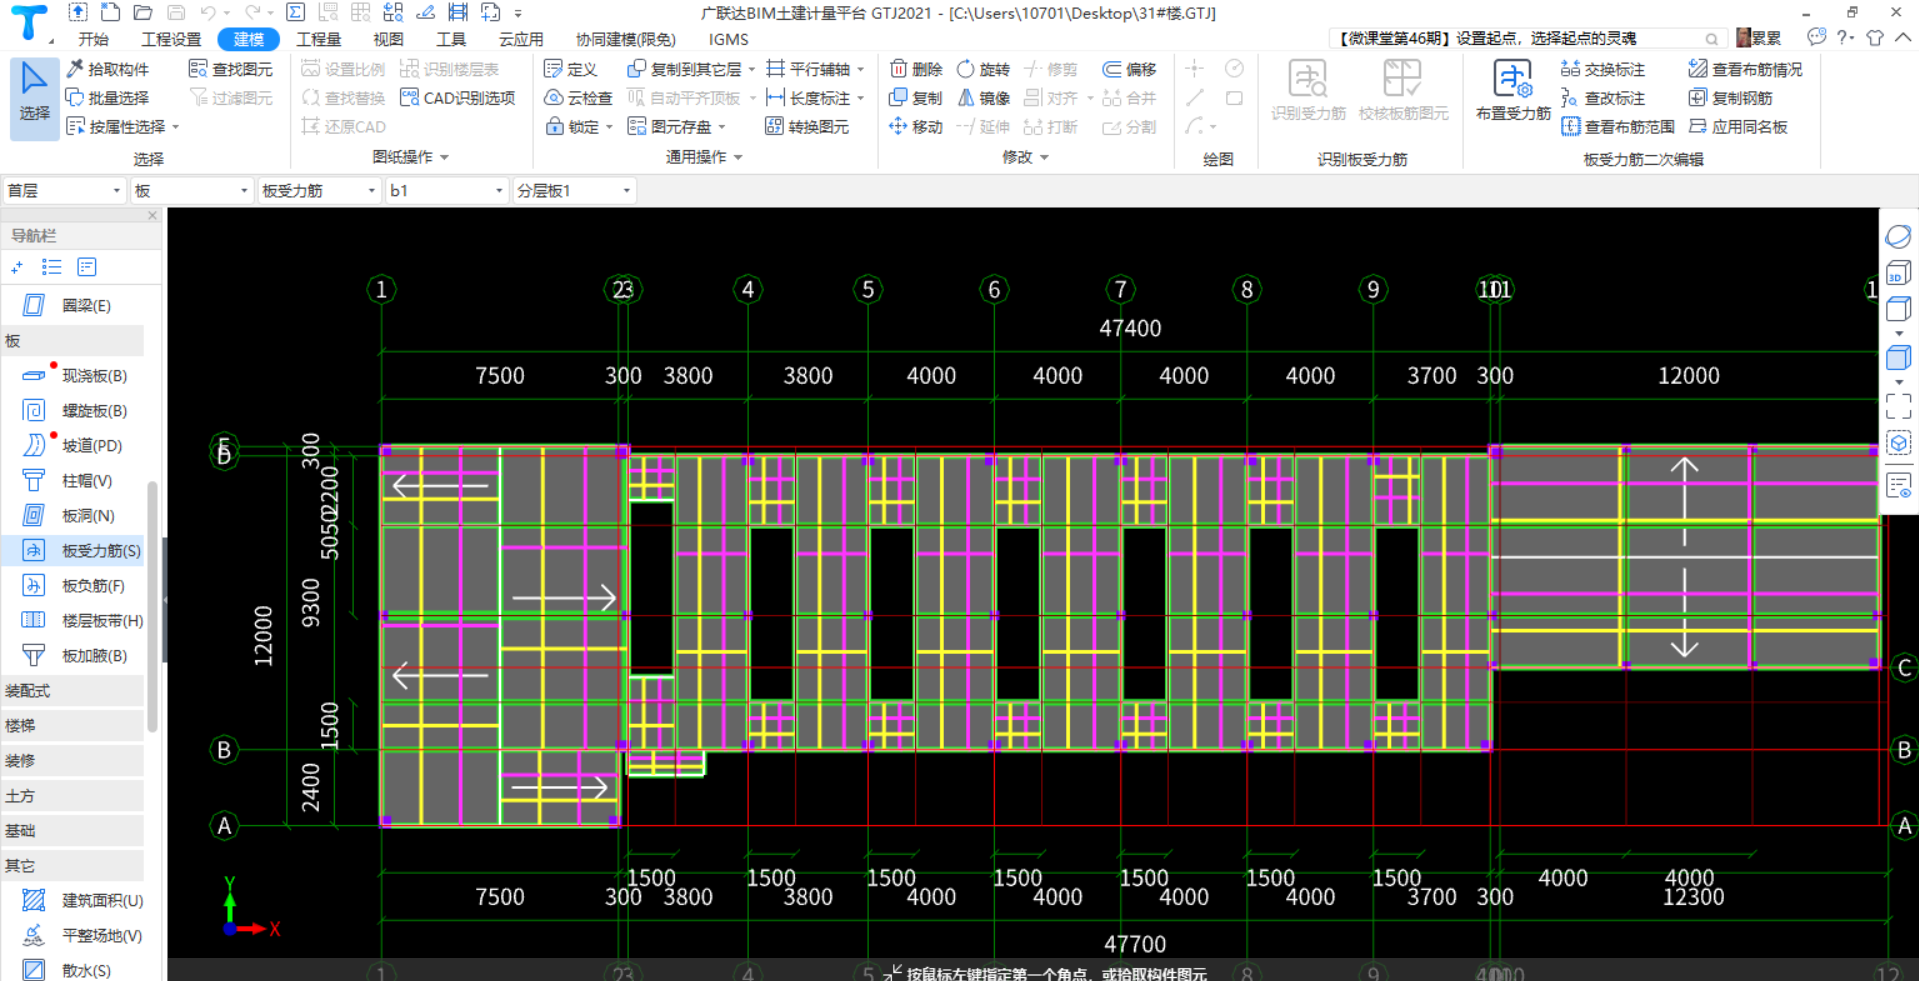
Task: Click the 复制到其它层 tool
Action: pos(685,69)
